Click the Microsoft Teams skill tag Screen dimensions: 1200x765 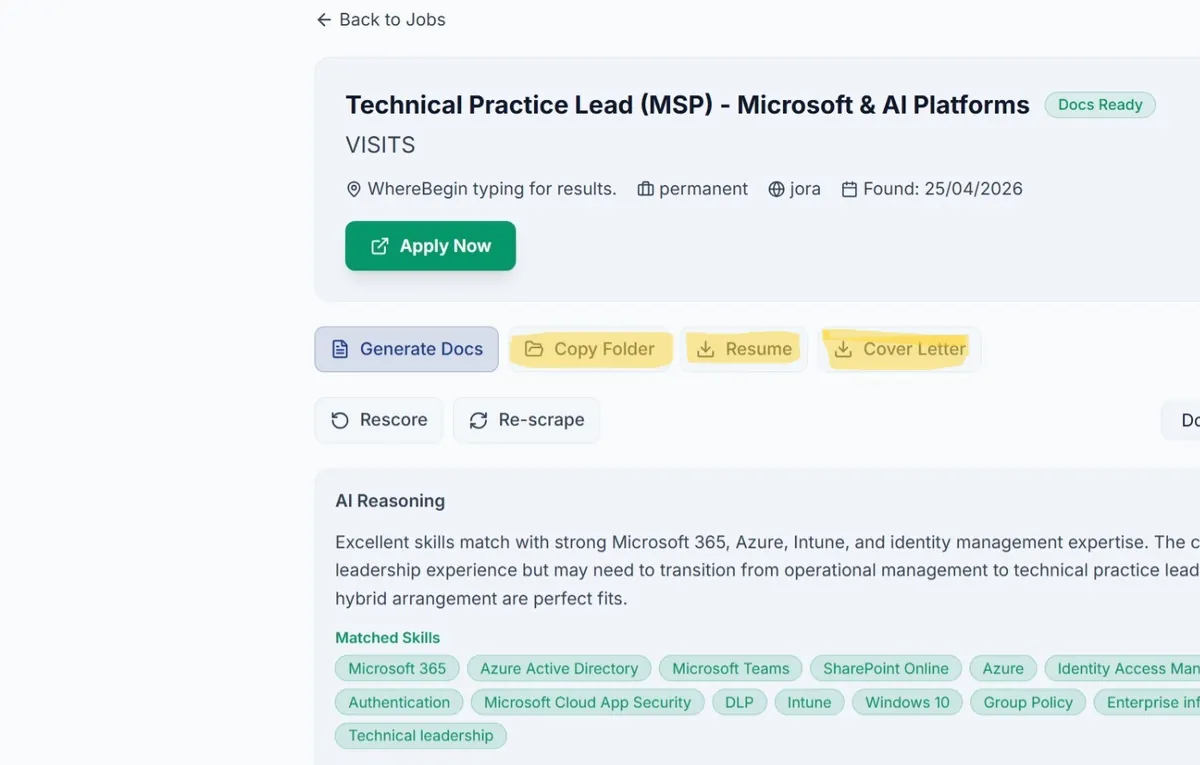click(731, 668)
